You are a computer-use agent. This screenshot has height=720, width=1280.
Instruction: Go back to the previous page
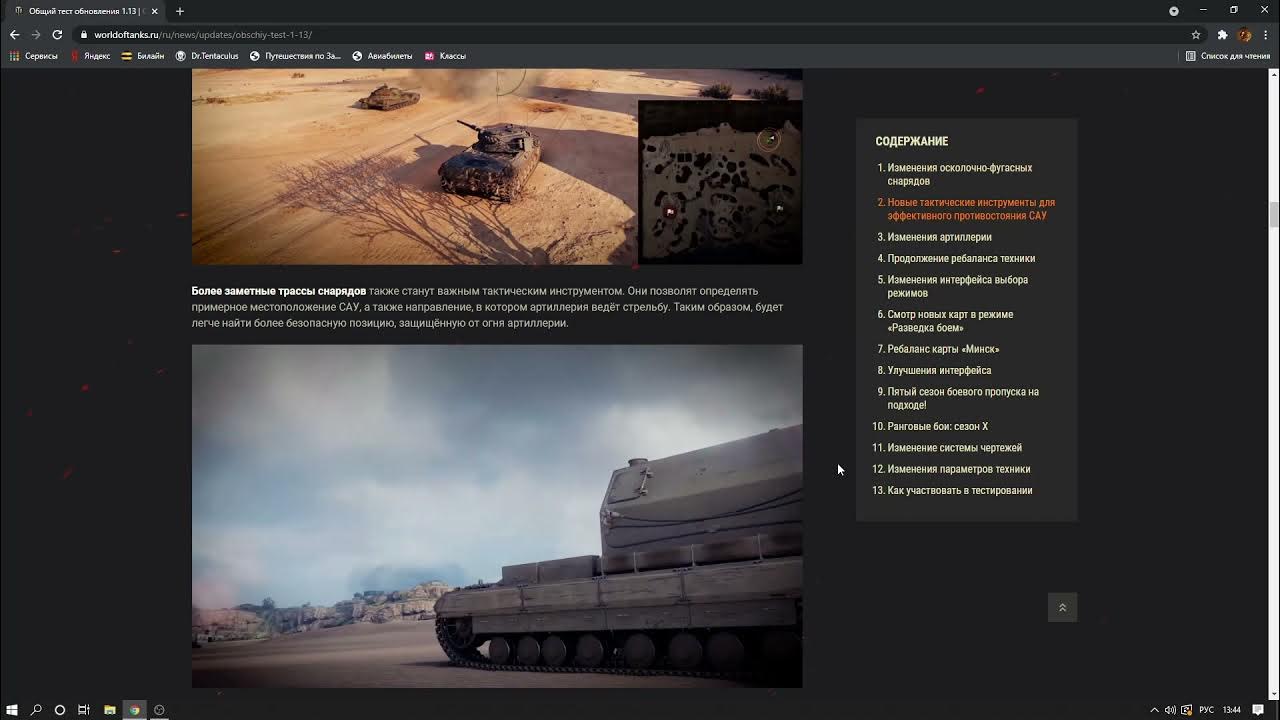(14, 34)
